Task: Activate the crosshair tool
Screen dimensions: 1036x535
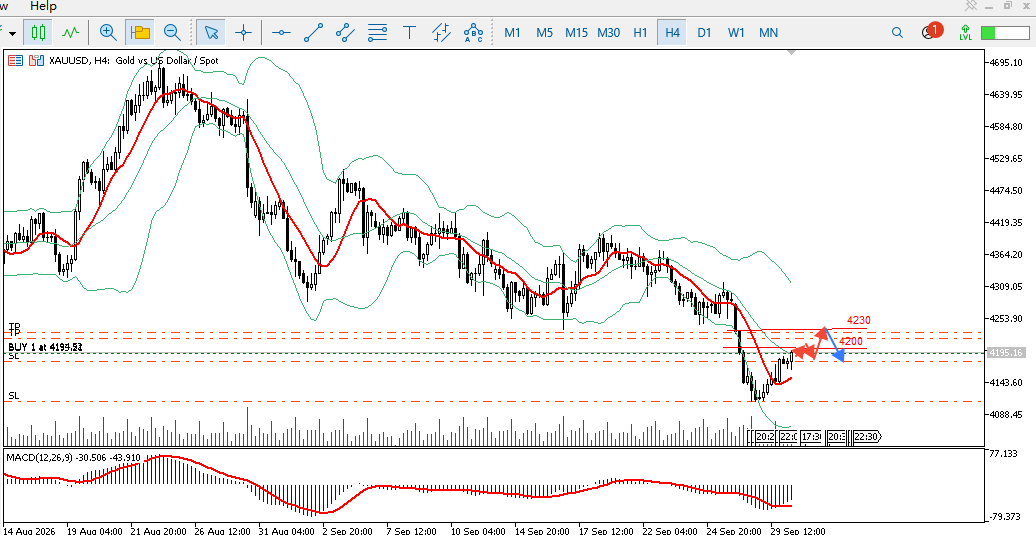Action: (x=244, y=32)
